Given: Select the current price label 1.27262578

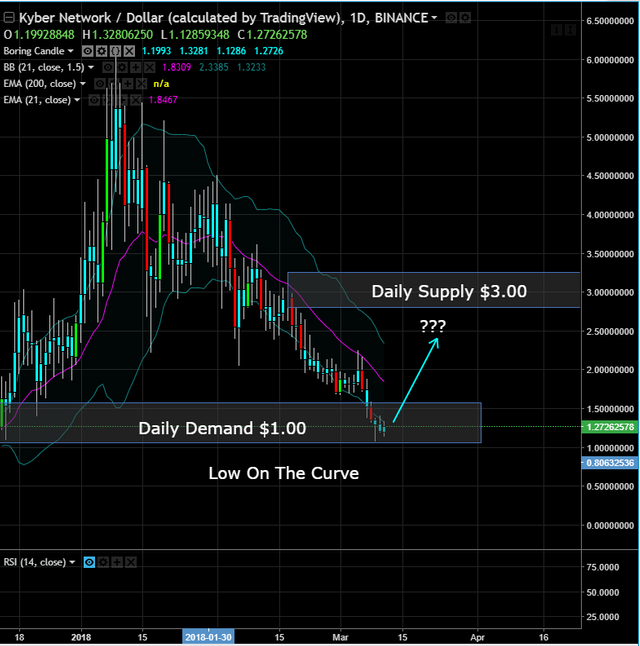Looking at the screenshot, I should tap(610, 427).
